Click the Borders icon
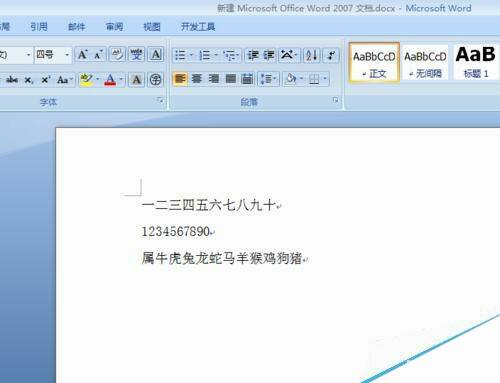This screenshot has width=500, height=383. click(x=314, y=79)
